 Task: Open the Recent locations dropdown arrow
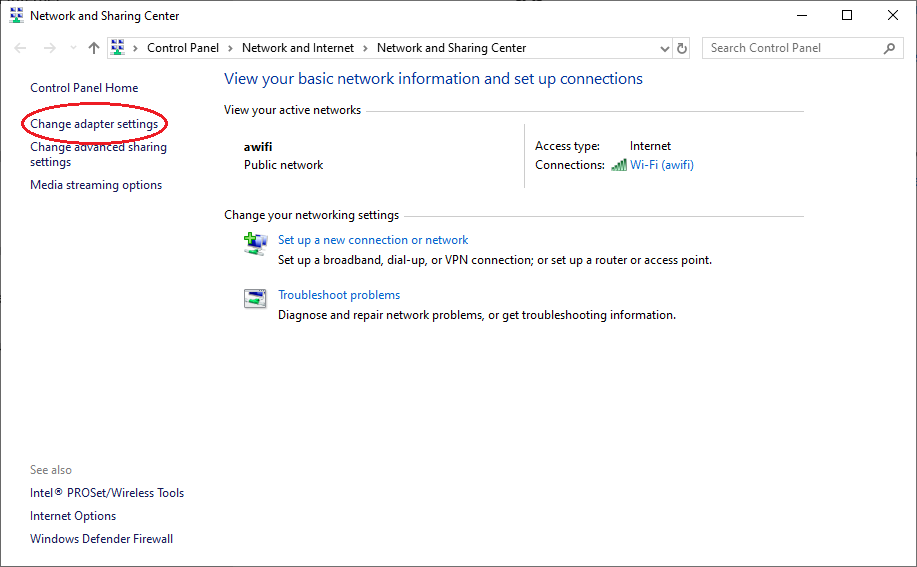click(x=73, y=48)
